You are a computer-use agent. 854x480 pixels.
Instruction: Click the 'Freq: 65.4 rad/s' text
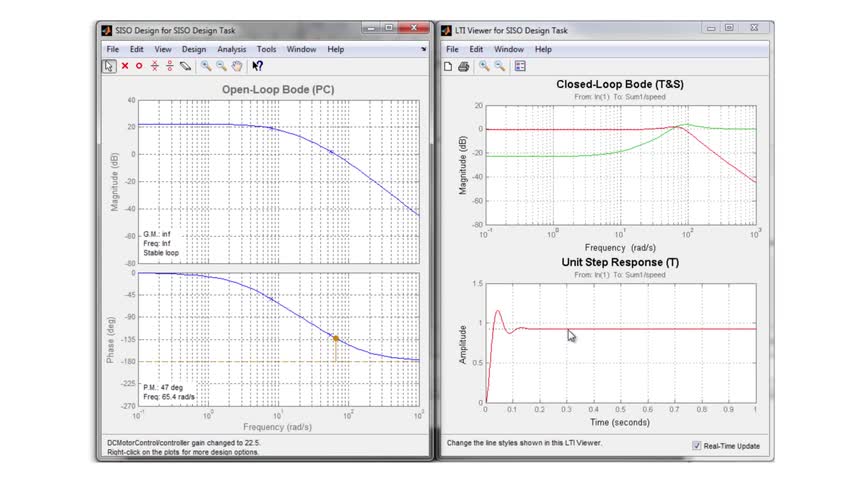[169, 397]
